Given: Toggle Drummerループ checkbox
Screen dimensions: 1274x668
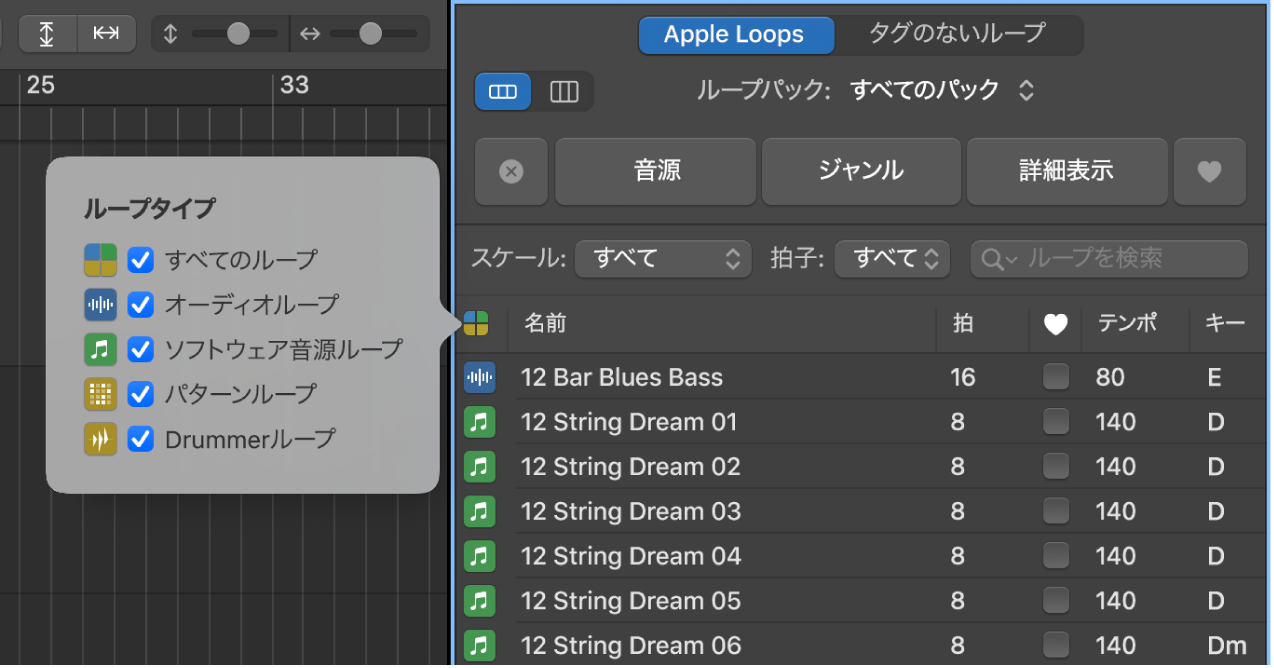Looking at the screenshot, I should click(x=141, y=439).
